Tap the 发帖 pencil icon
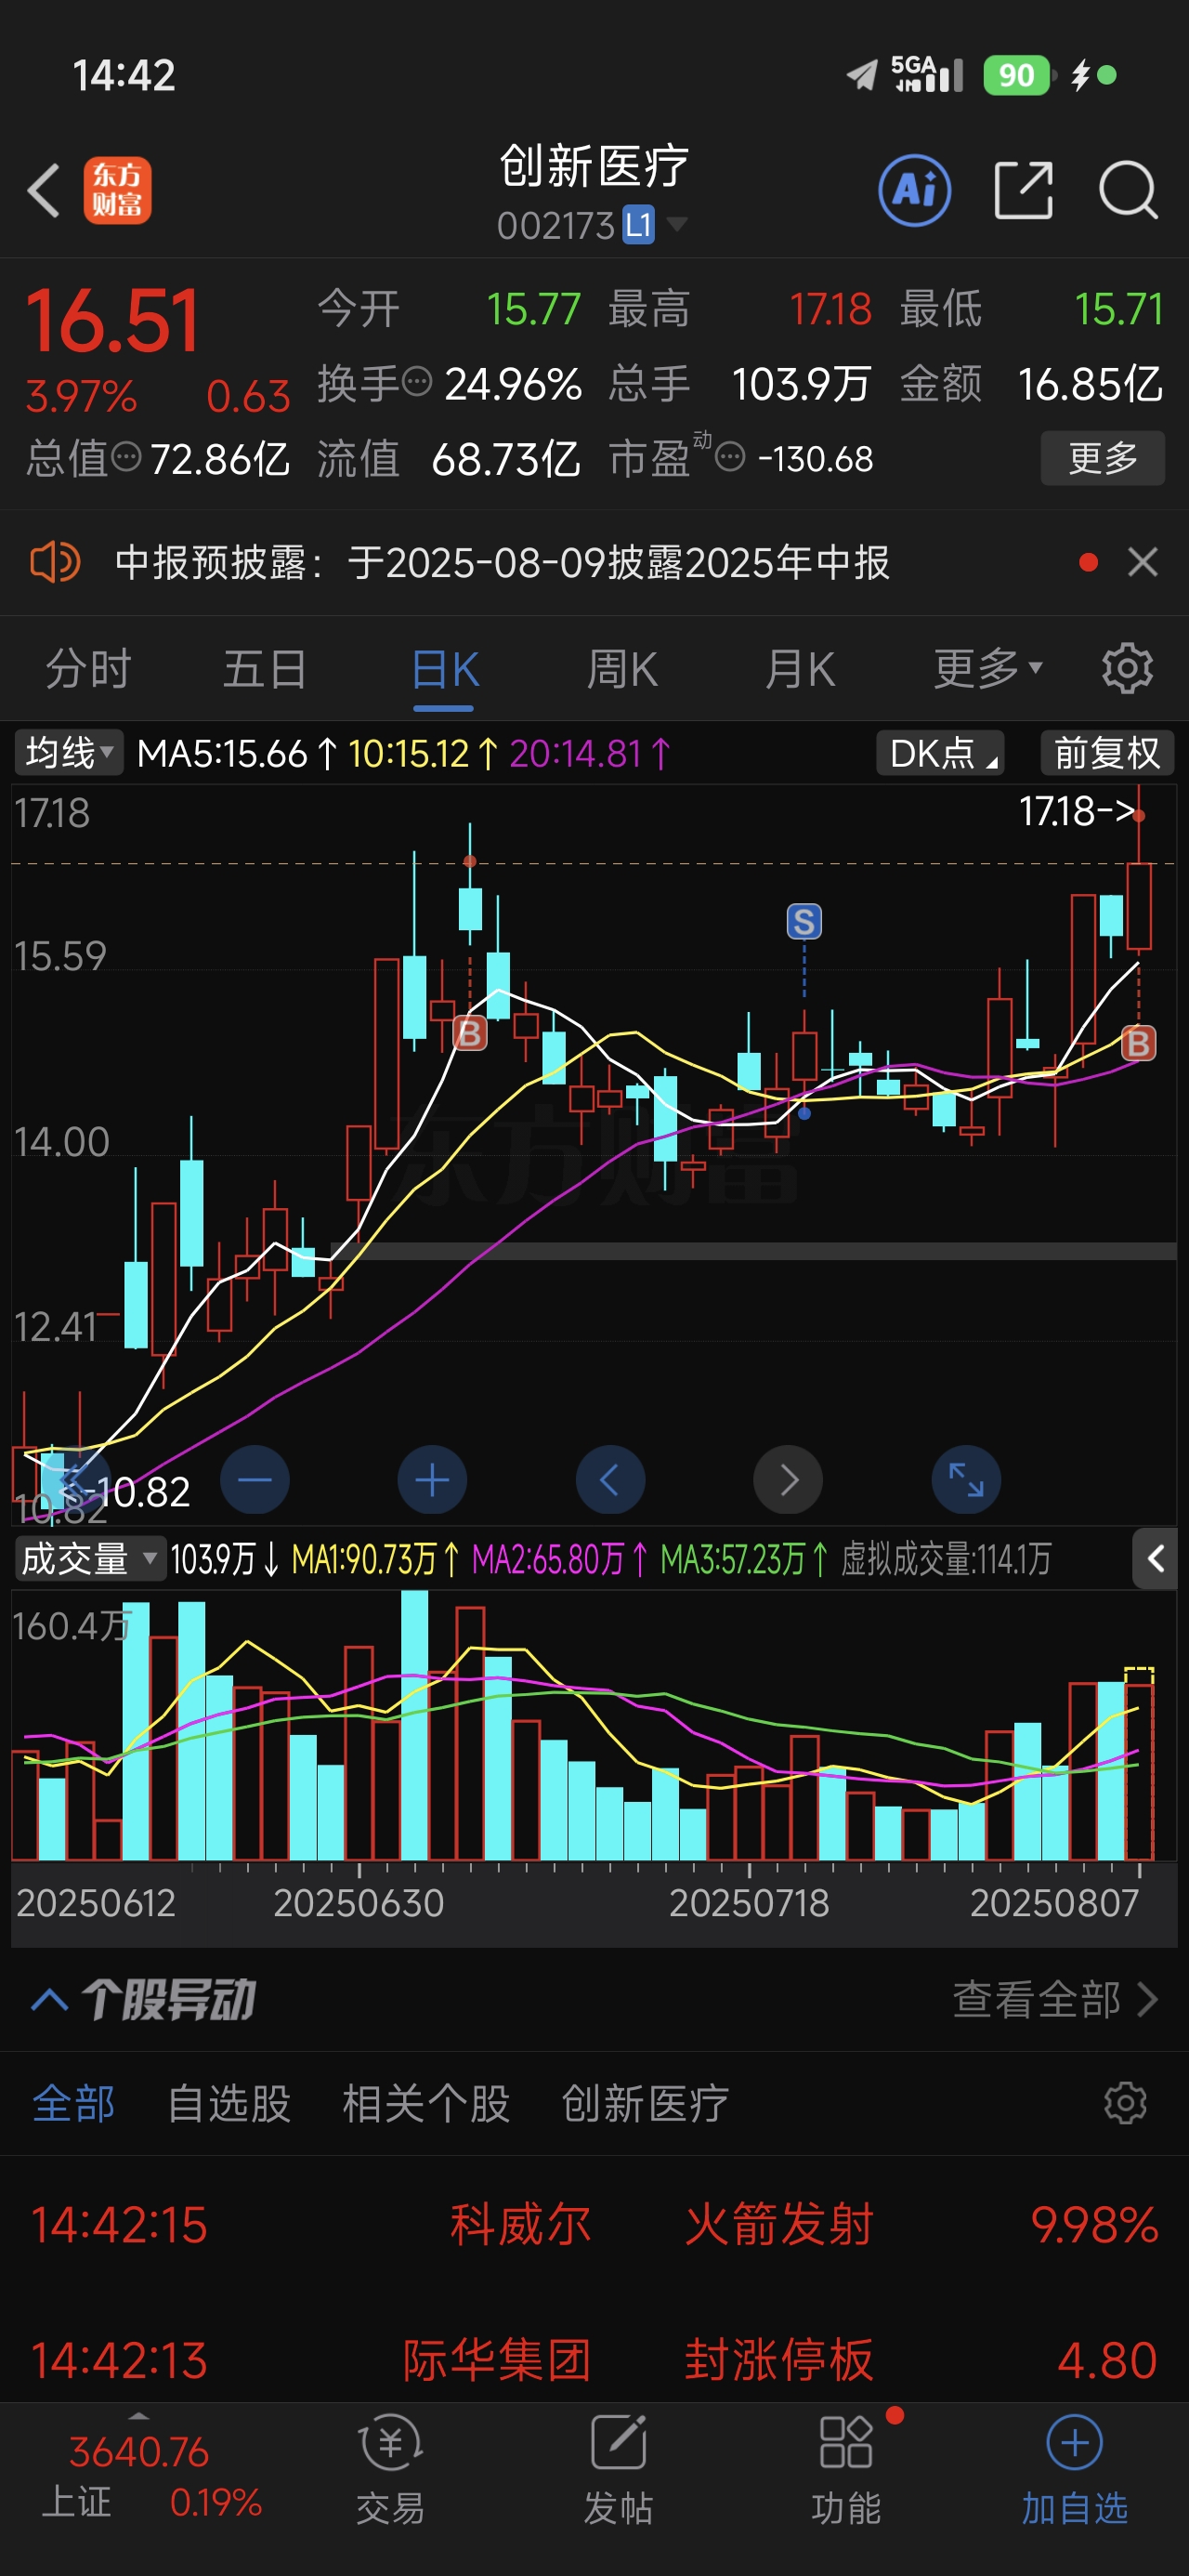The height and width of the screenshot is (2576, 1189). 618,2444
